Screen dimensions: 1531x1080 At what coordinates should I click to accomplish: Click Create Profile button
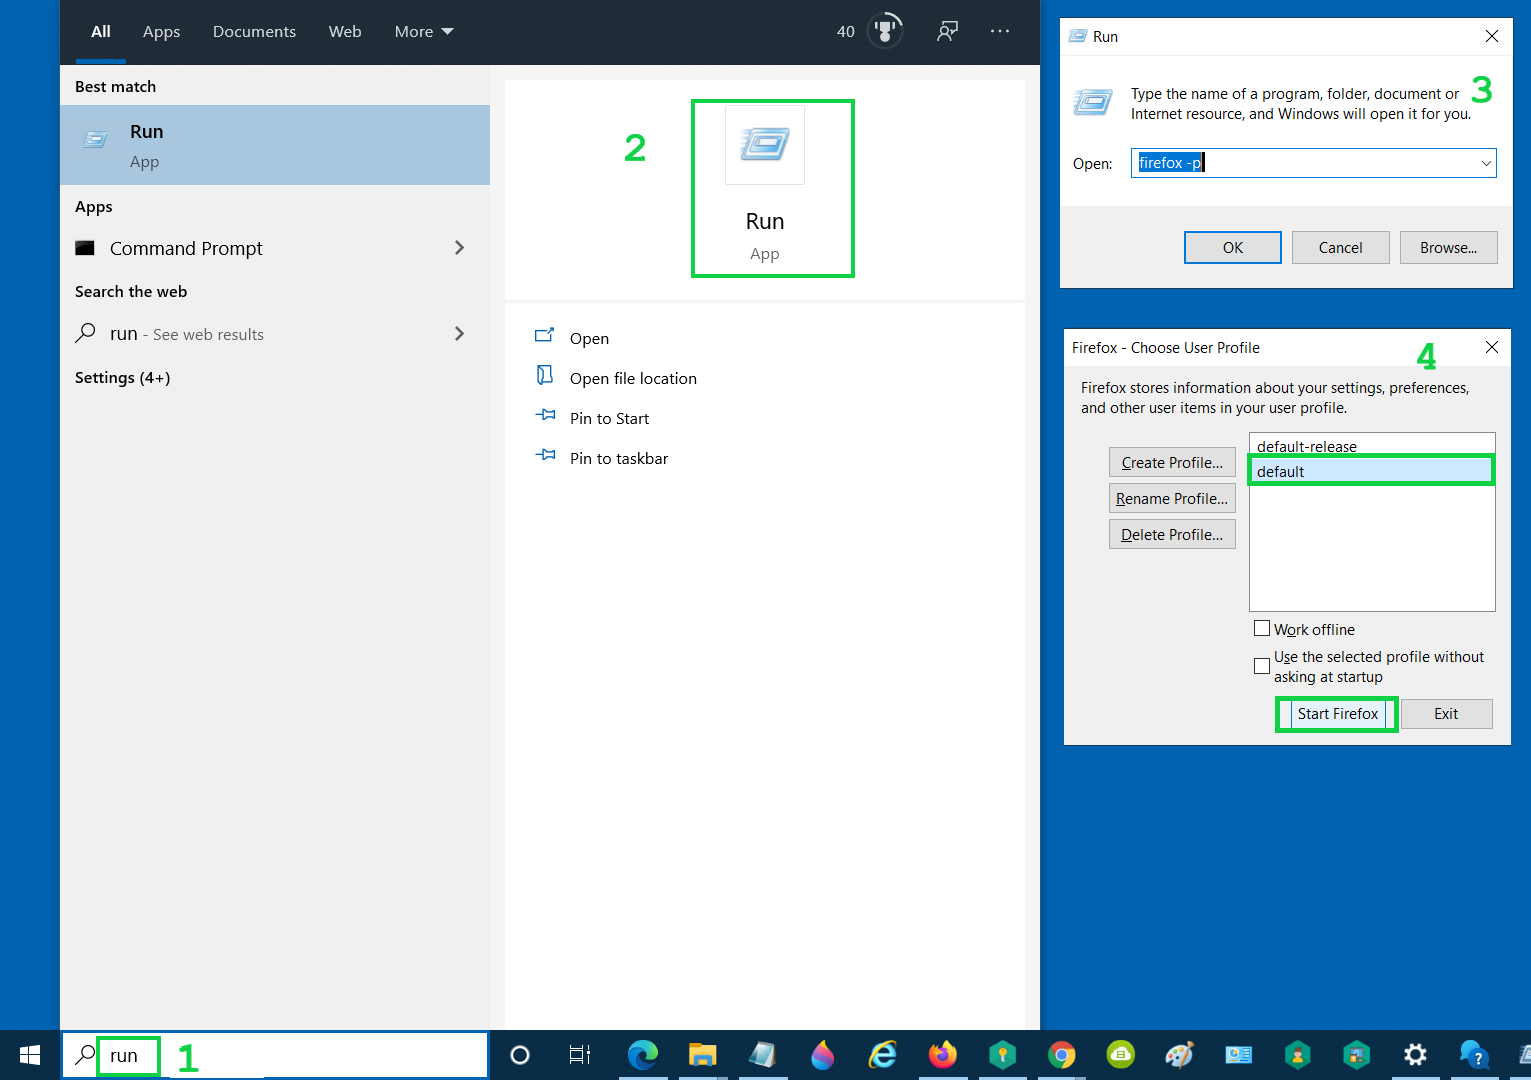click(1172, 463)
